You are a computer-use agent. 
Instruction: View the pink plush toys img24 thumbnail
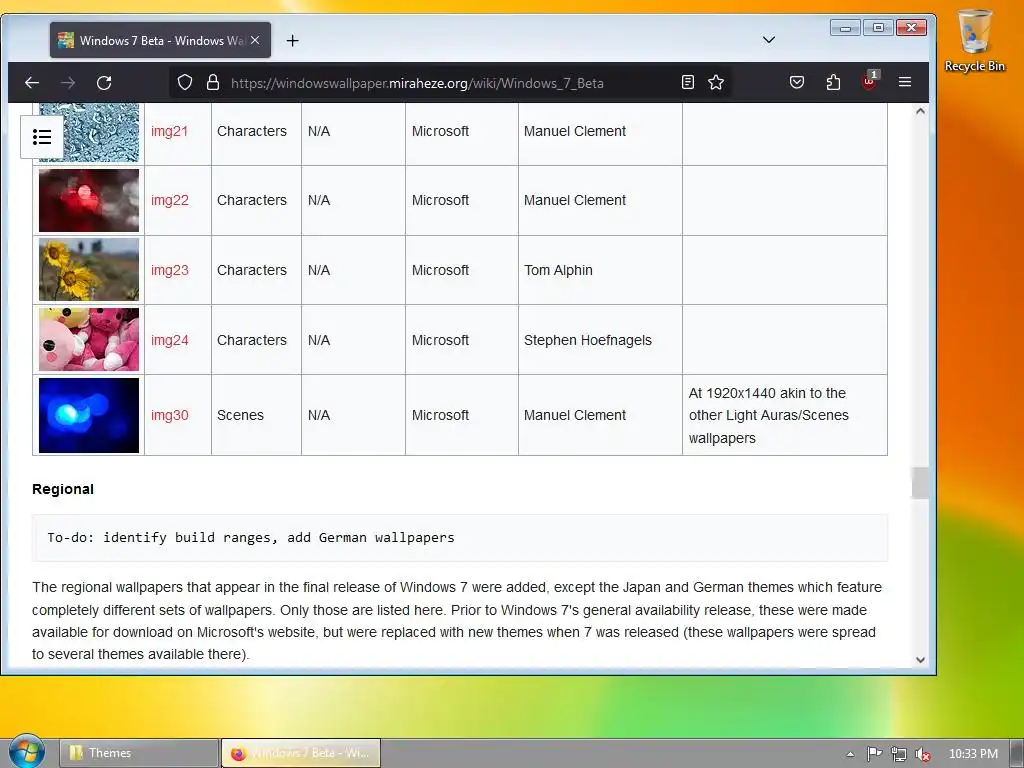89,340
